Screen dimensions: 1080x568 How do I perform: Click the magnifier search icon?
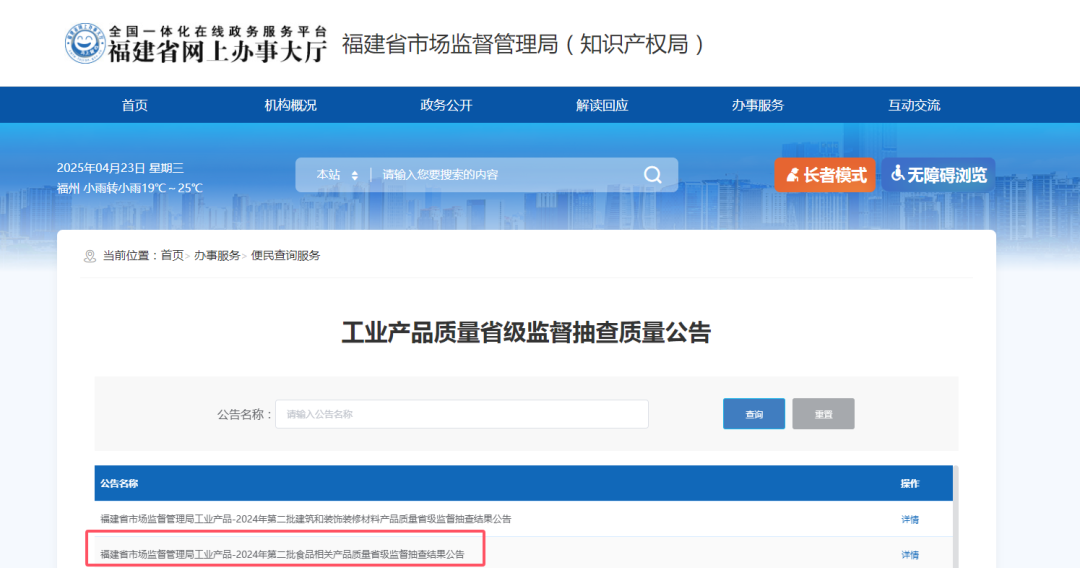coord(652,175)
